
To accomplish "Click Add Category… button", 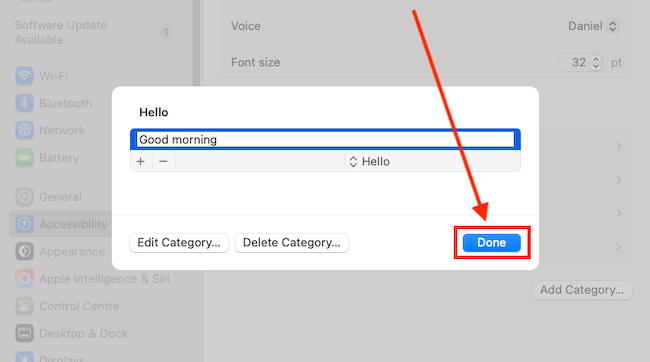I will point(582,290).
